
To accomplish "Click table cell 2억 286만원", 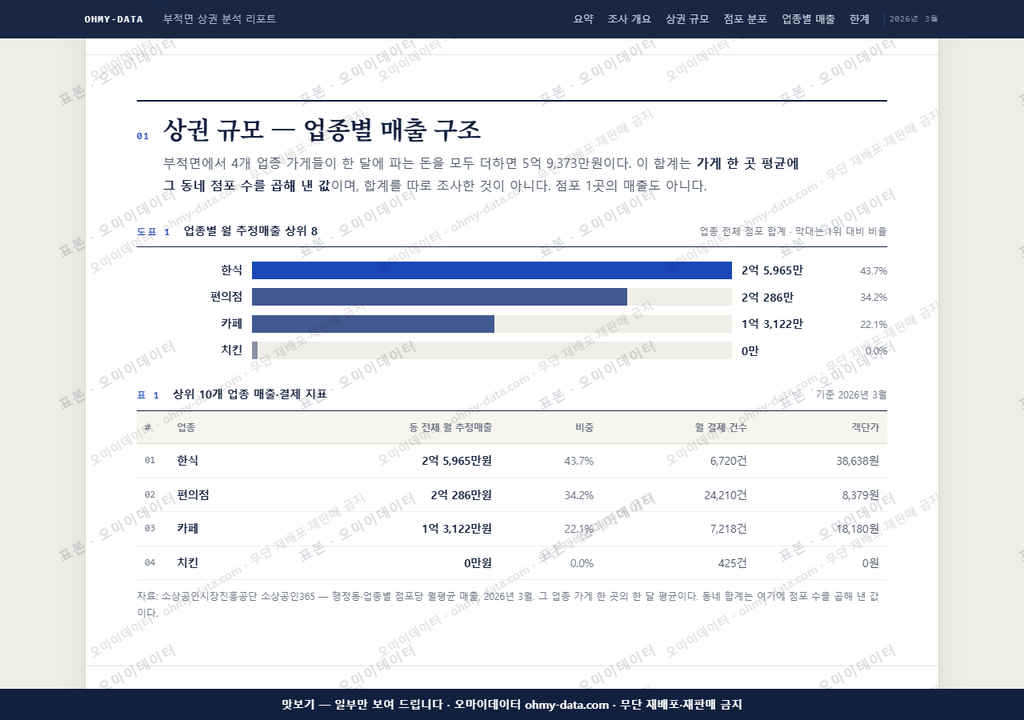I will pyautogui.click(x=461, y=495).
